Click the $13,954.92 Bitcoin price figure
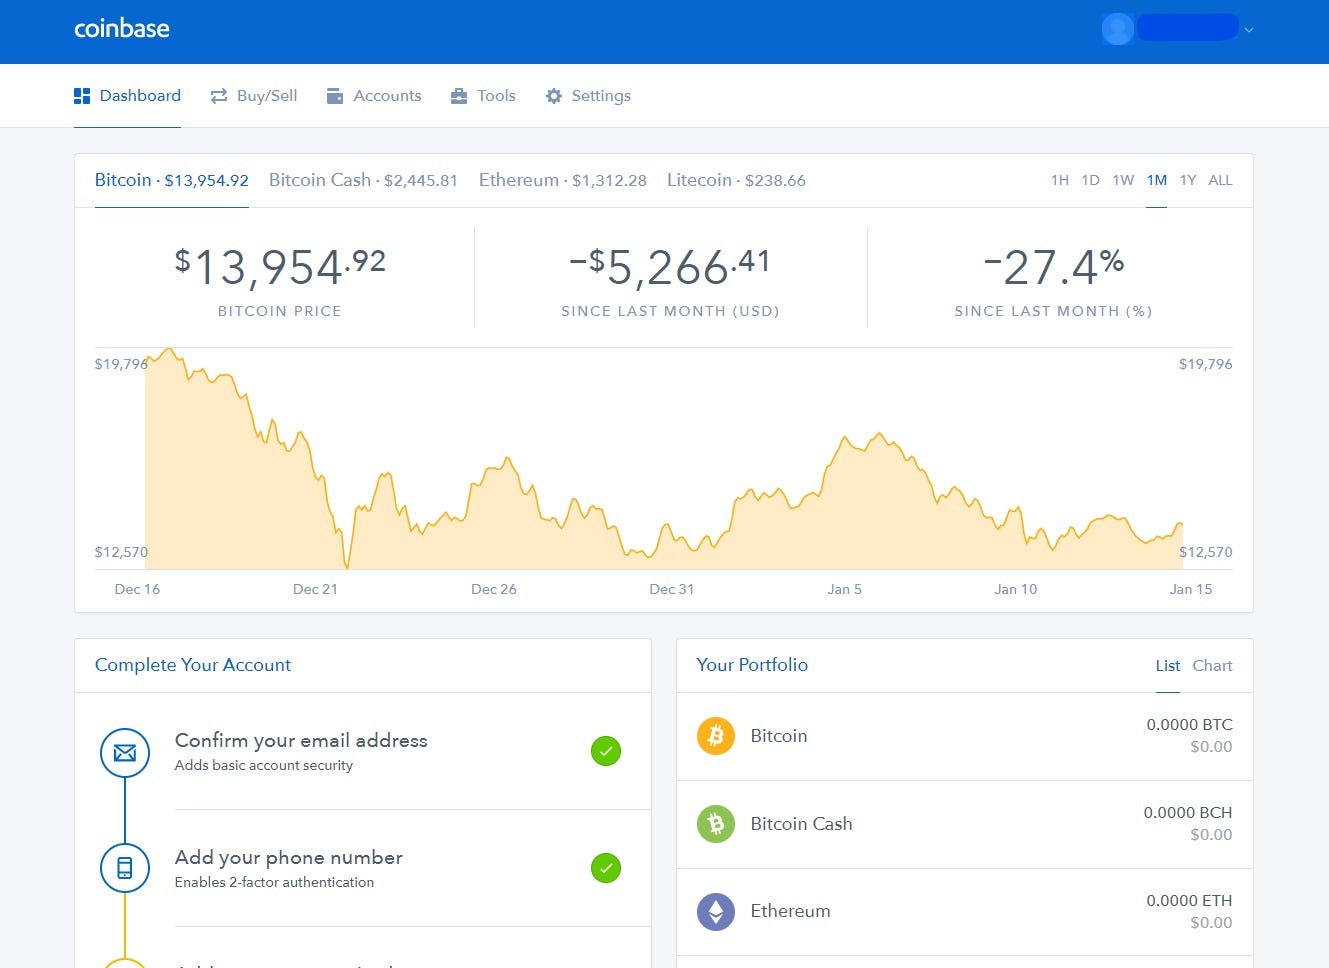This screenshot has height=968, width=1329. tap(280, 267)
